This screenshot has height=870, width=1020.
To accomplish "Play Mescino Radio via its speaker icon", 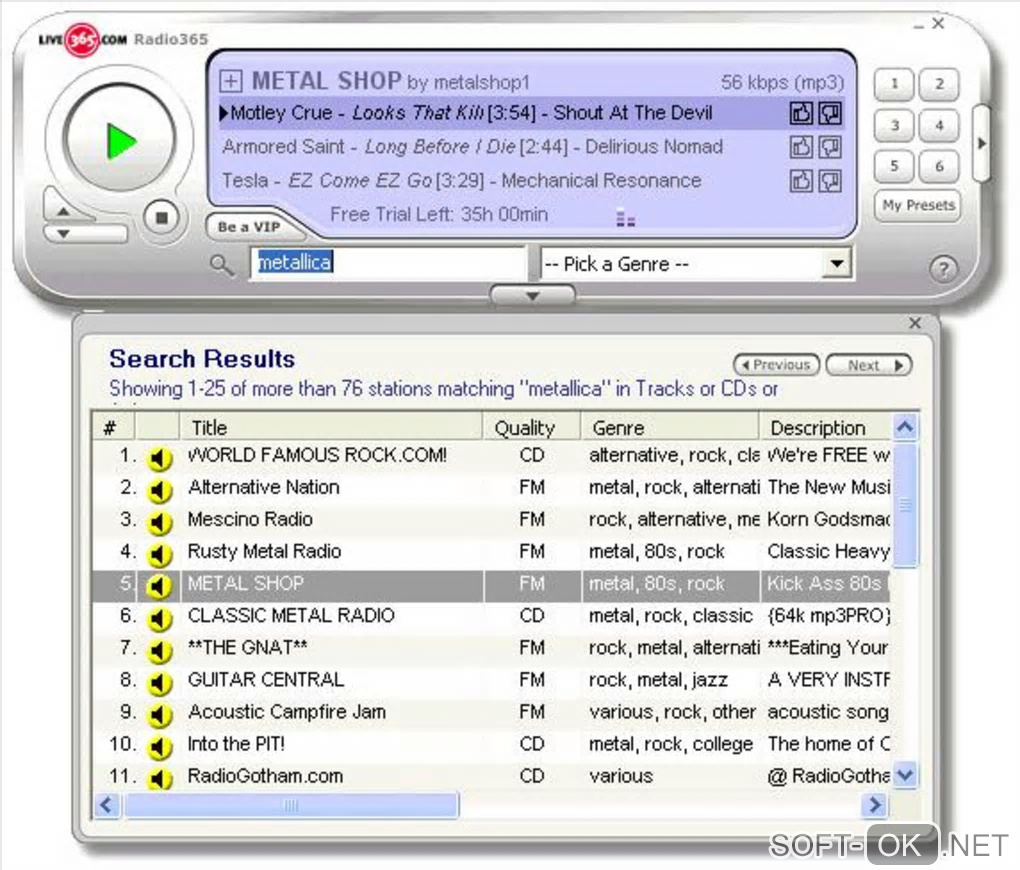I will 159,523.
